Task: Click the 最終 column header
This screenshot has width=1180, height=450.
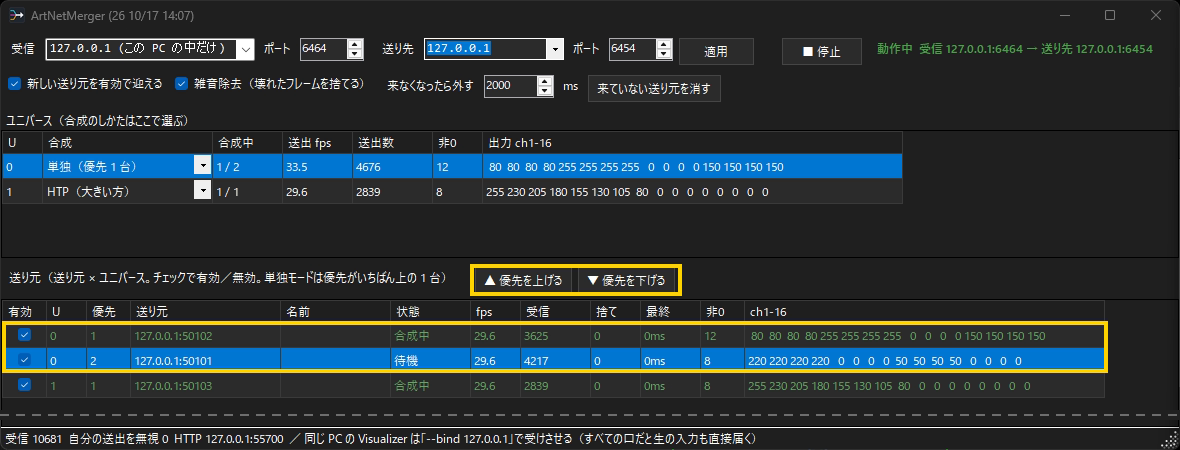Action: coord(669,311)
